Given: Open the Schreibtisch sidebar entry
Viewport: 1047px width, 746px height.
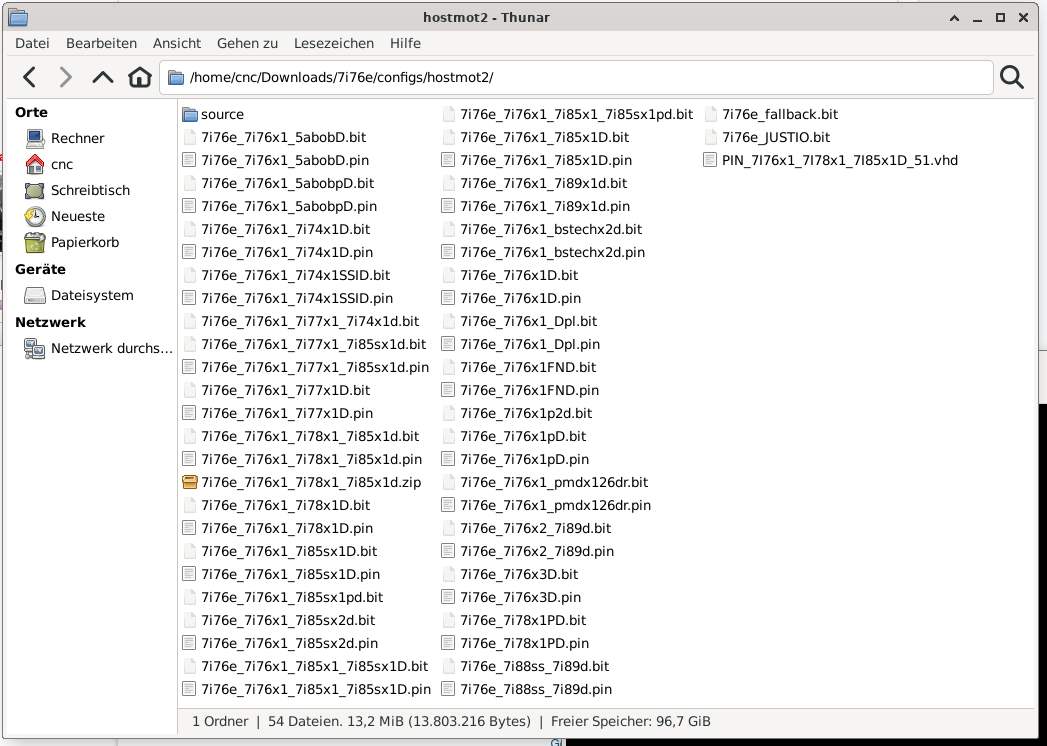Looking at the screenshot, I should [90, 190].
